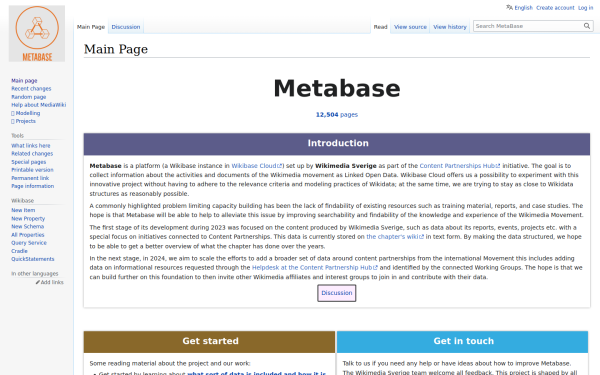Open Related changes
600x375 pixels.
(32, 154)
